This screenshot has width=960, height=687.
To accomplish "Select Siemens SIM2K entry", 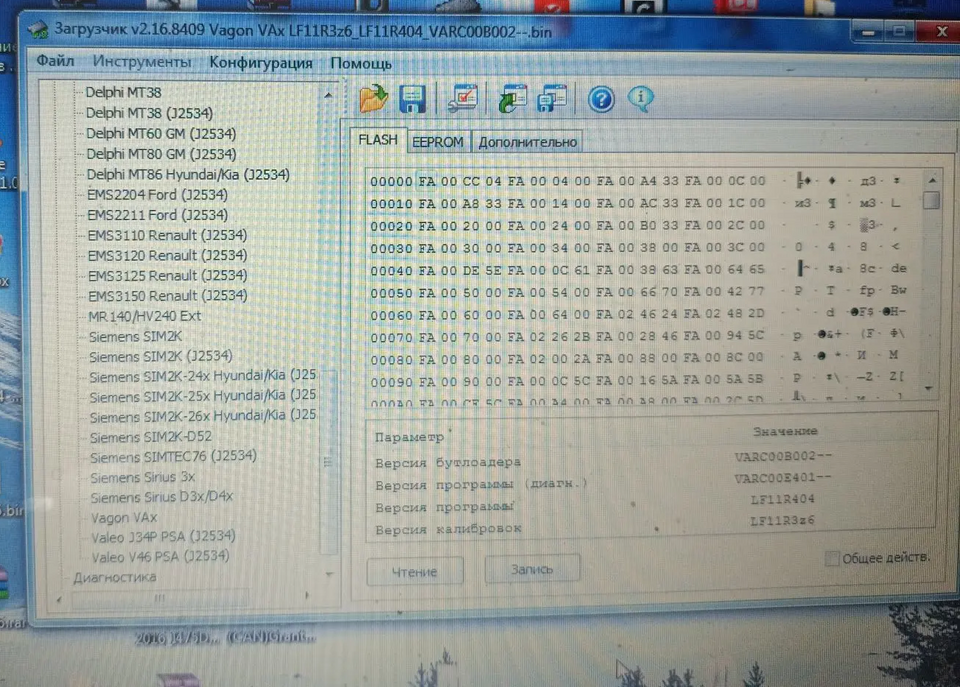I will (135, 336).
